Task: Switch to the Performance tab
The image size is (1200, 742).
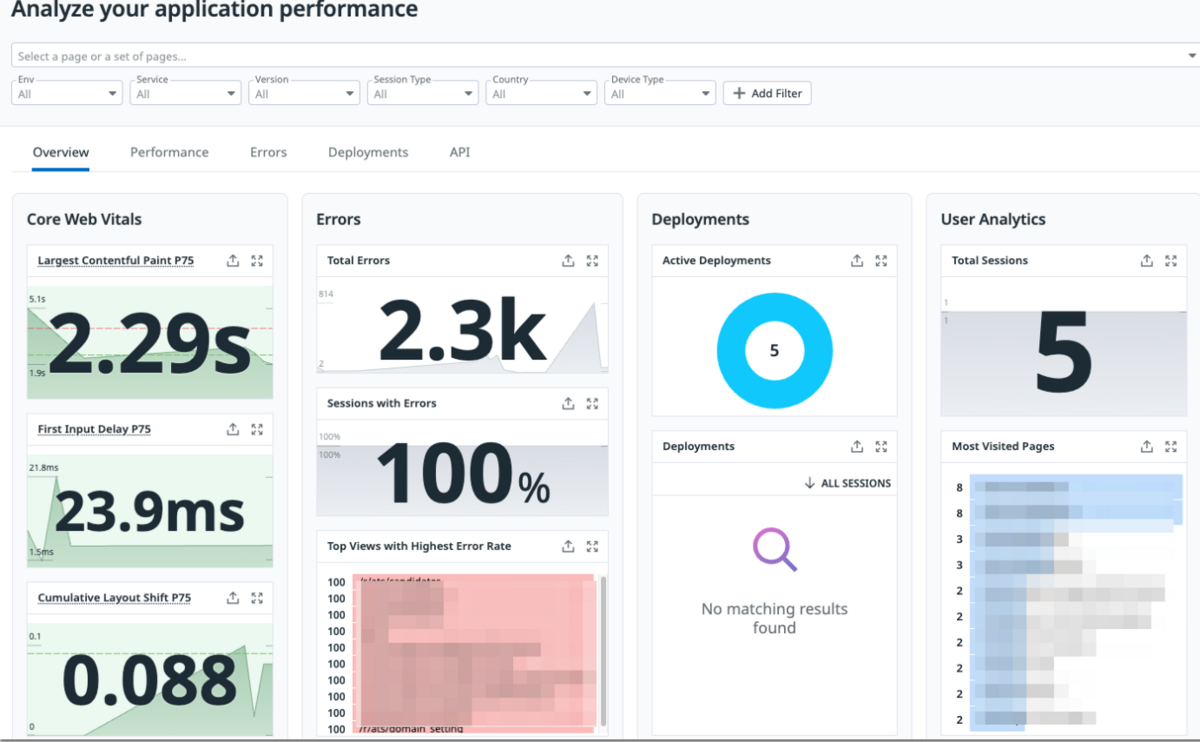Action: tap(169, 153)
